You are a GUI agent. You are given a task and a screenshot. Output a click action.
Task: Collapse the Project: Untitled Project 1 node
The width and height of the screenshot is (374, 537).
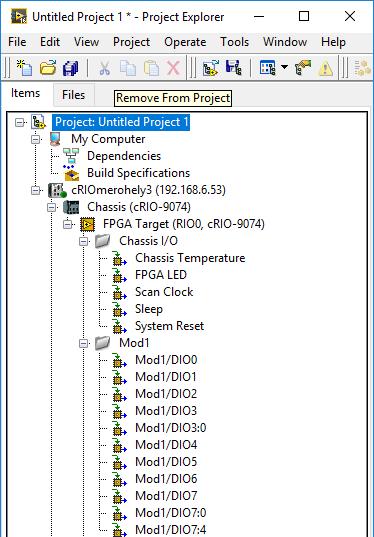coord(20,122)
